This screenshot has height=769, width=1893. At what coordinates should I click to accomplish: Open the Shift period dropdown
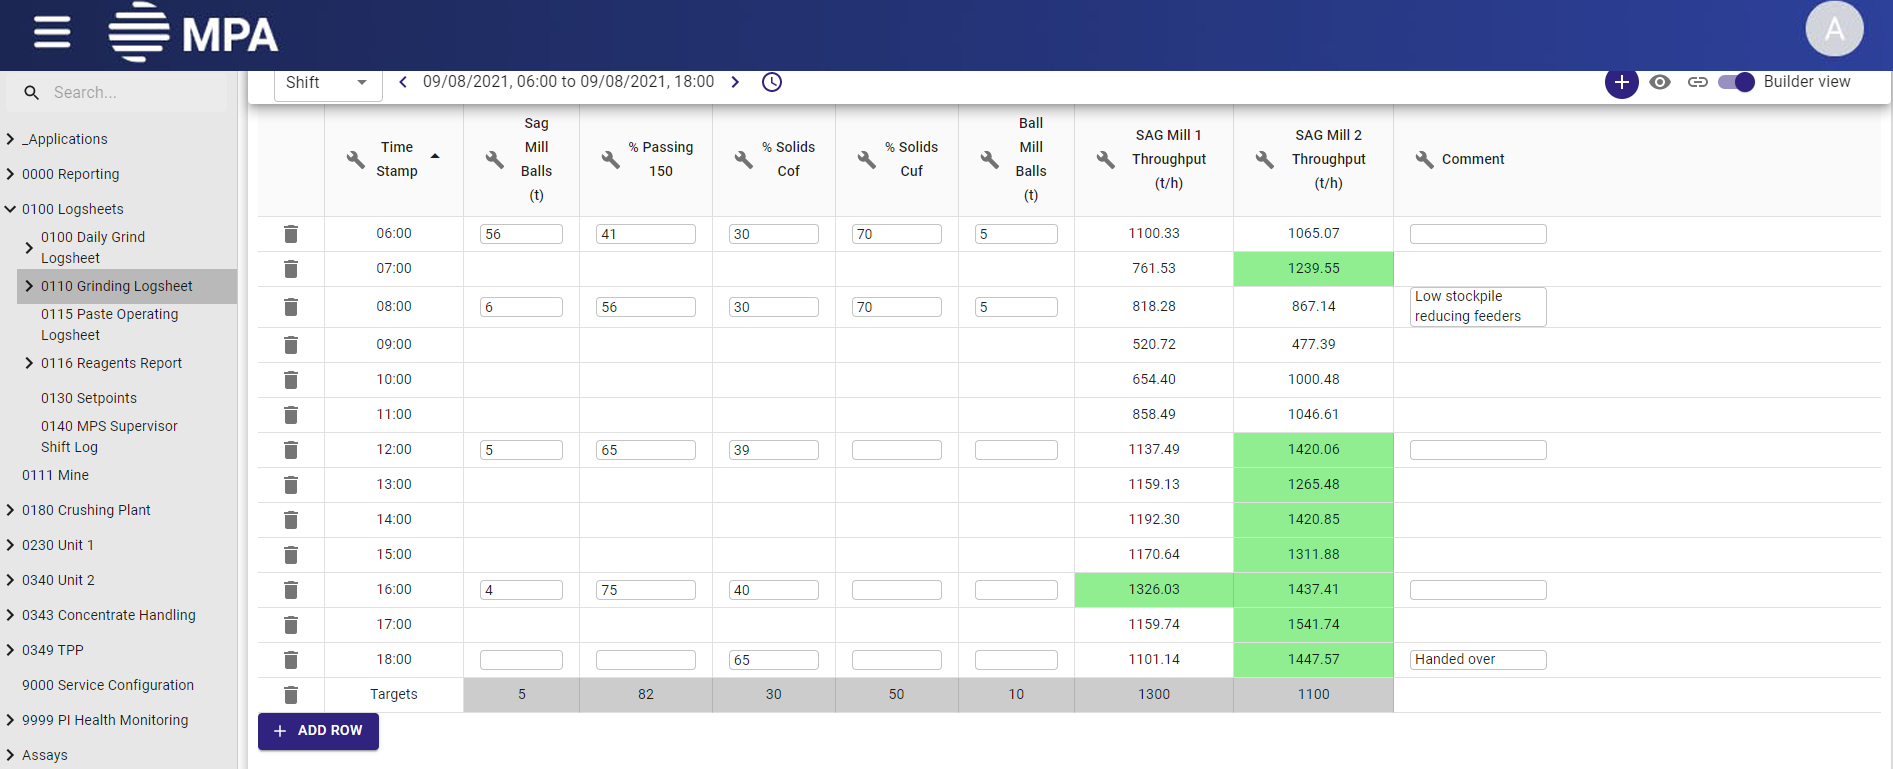click(x=327, y=82)
